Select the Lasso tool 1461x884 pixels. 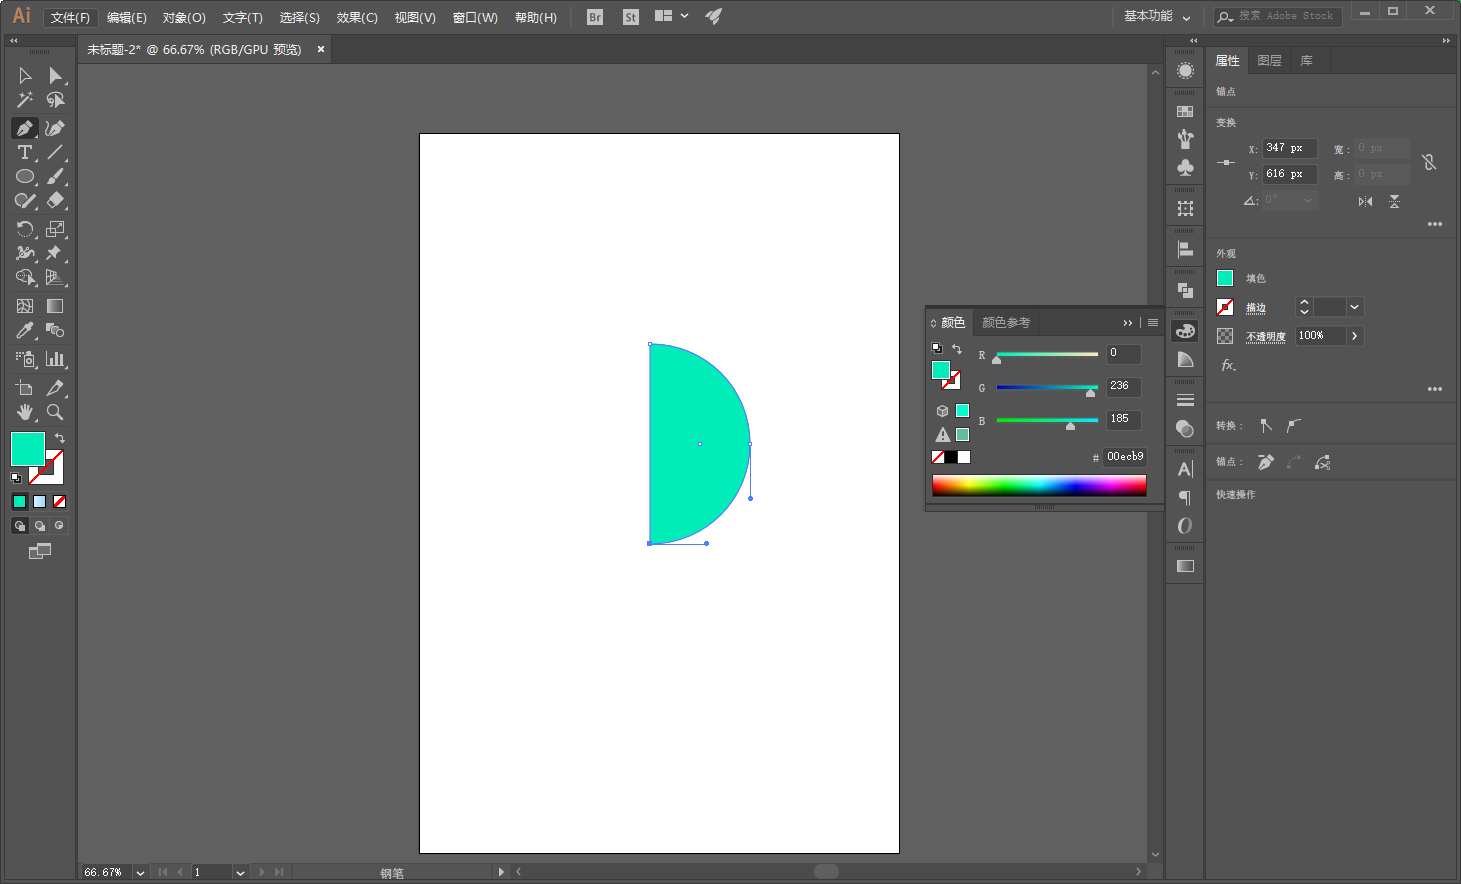pyautogui.click(x=55, y=100)
